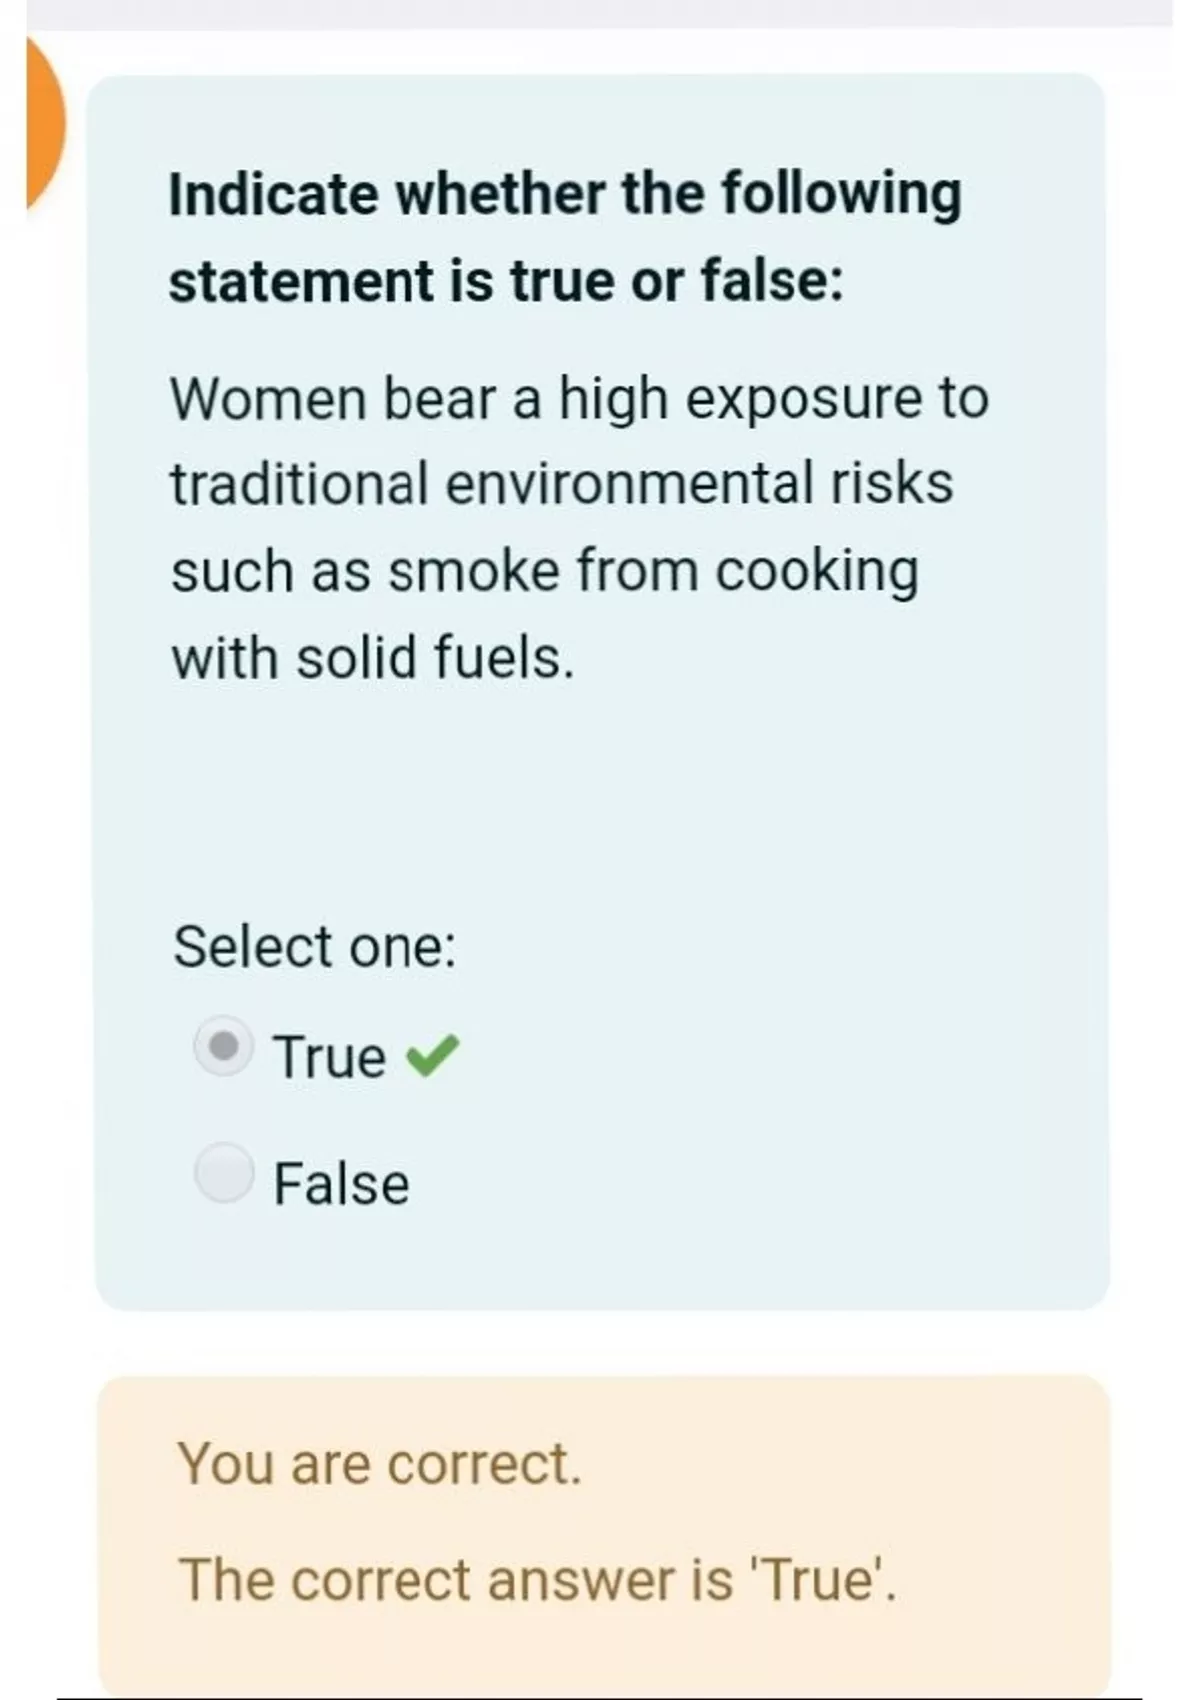Select the False radio button

coord(224,1172)
